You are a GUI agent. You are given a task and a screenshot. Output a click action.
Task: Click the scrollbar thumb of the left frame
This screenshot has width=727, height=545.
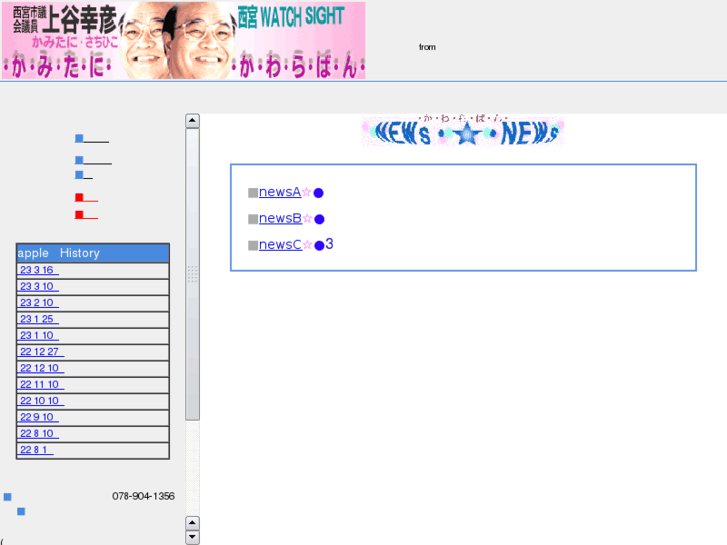pyautogui.click(x=192, y=274)
